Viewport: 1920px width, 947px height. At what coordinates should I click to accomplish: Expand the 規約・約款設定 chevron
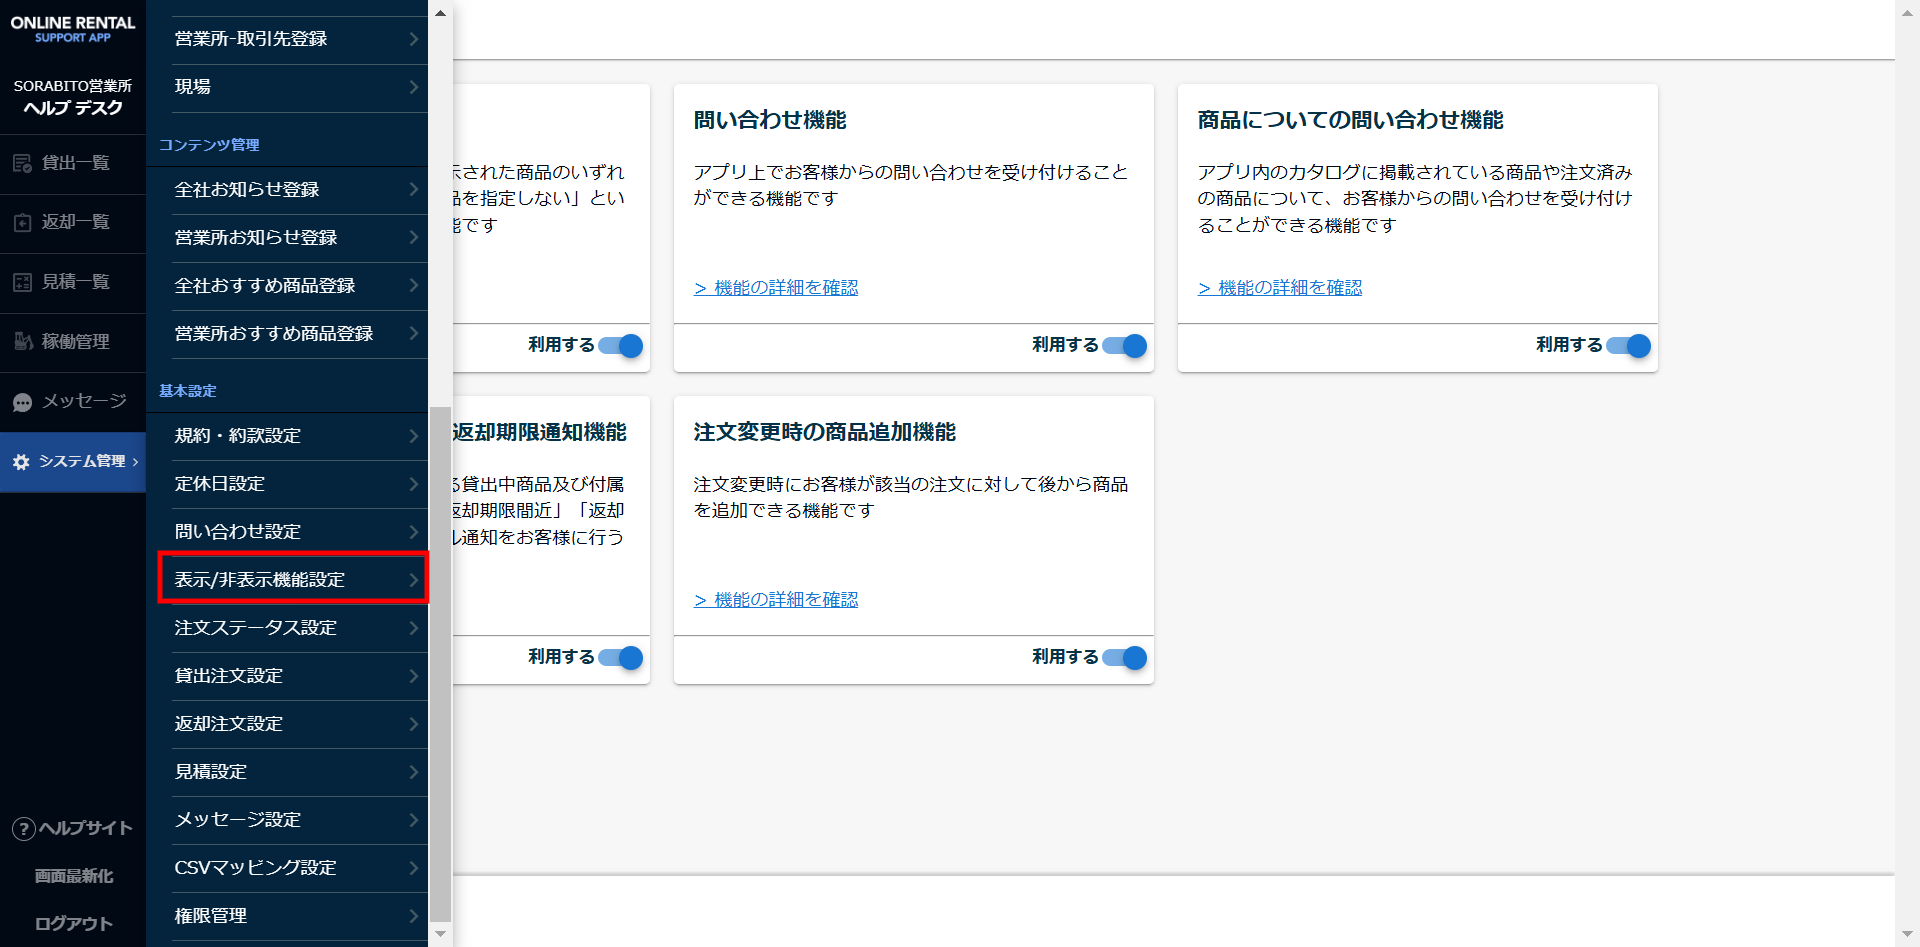pos(413,436)
